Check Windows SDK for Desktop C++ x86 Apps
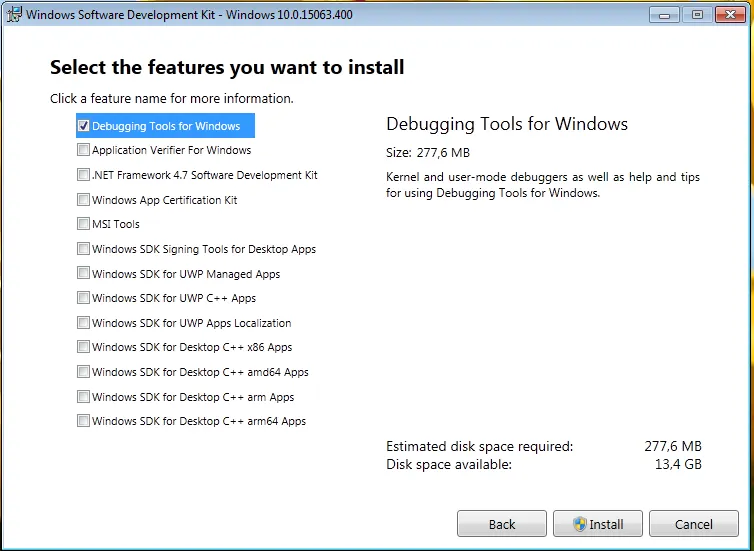This screenshot has width=754, height=551. 83,347
